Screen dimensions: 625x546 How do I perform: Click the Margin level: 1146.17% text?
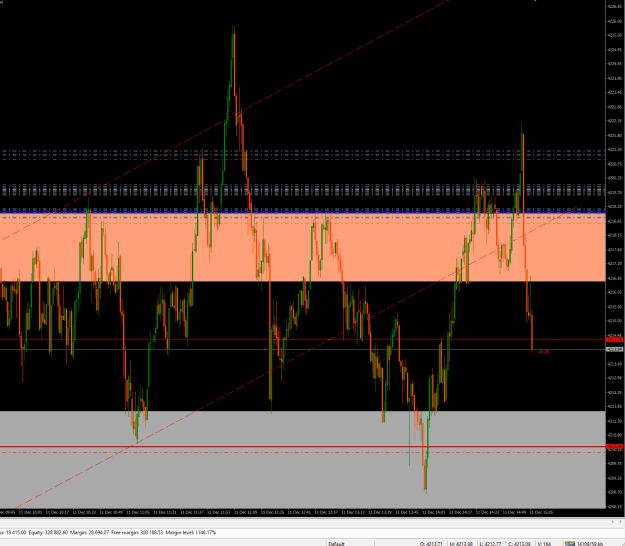pyautogui.click(x=191, y=532)
